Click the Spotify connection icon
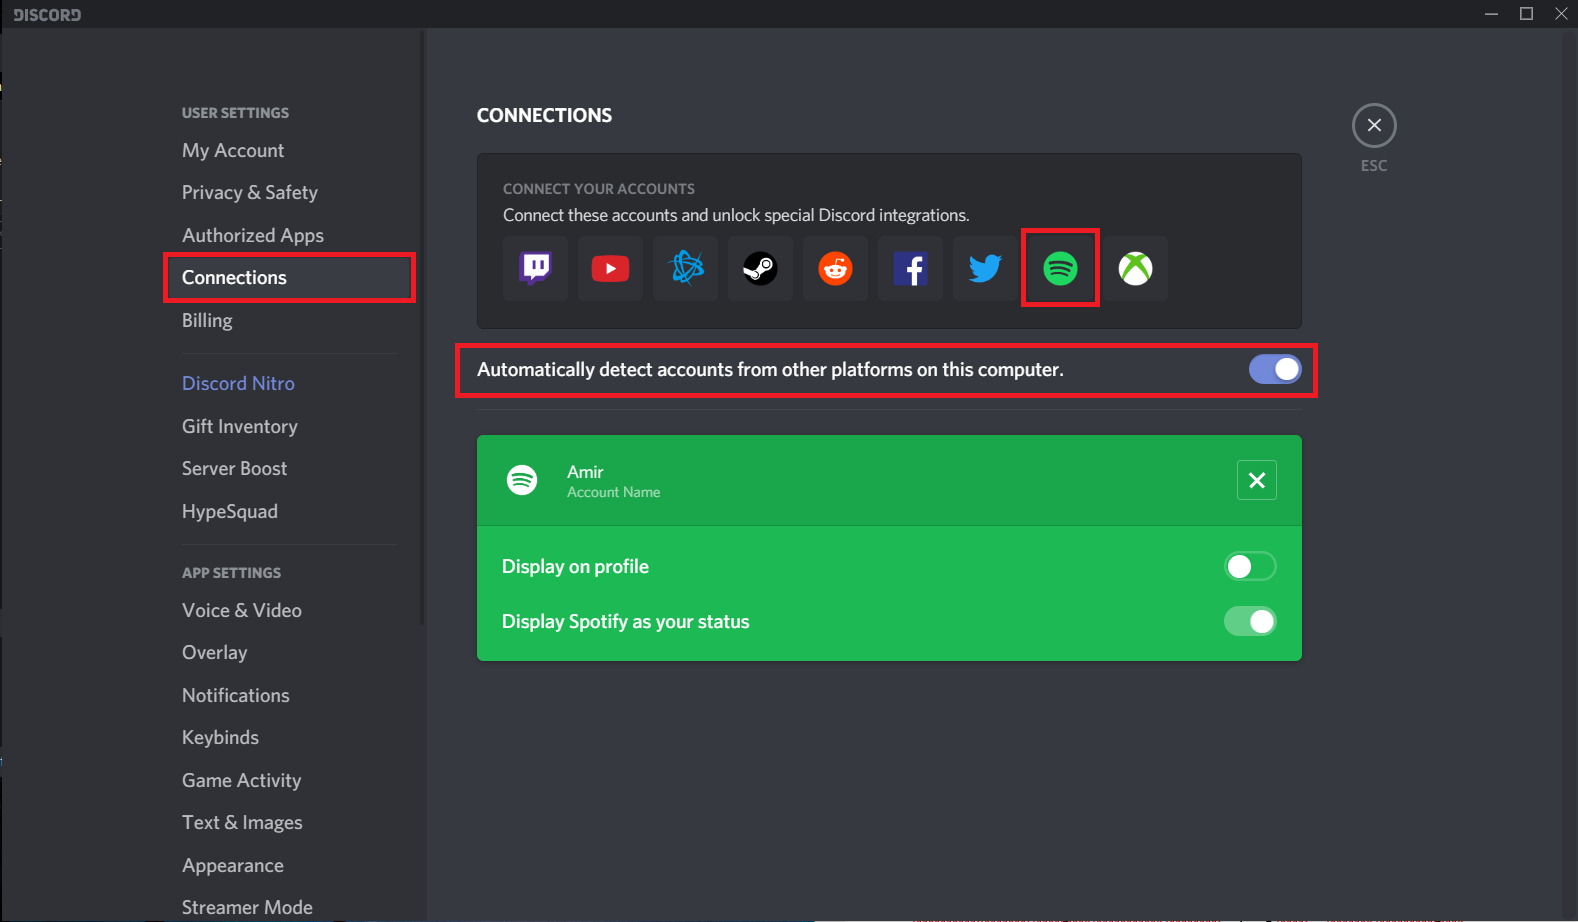 coord(1060,268)
